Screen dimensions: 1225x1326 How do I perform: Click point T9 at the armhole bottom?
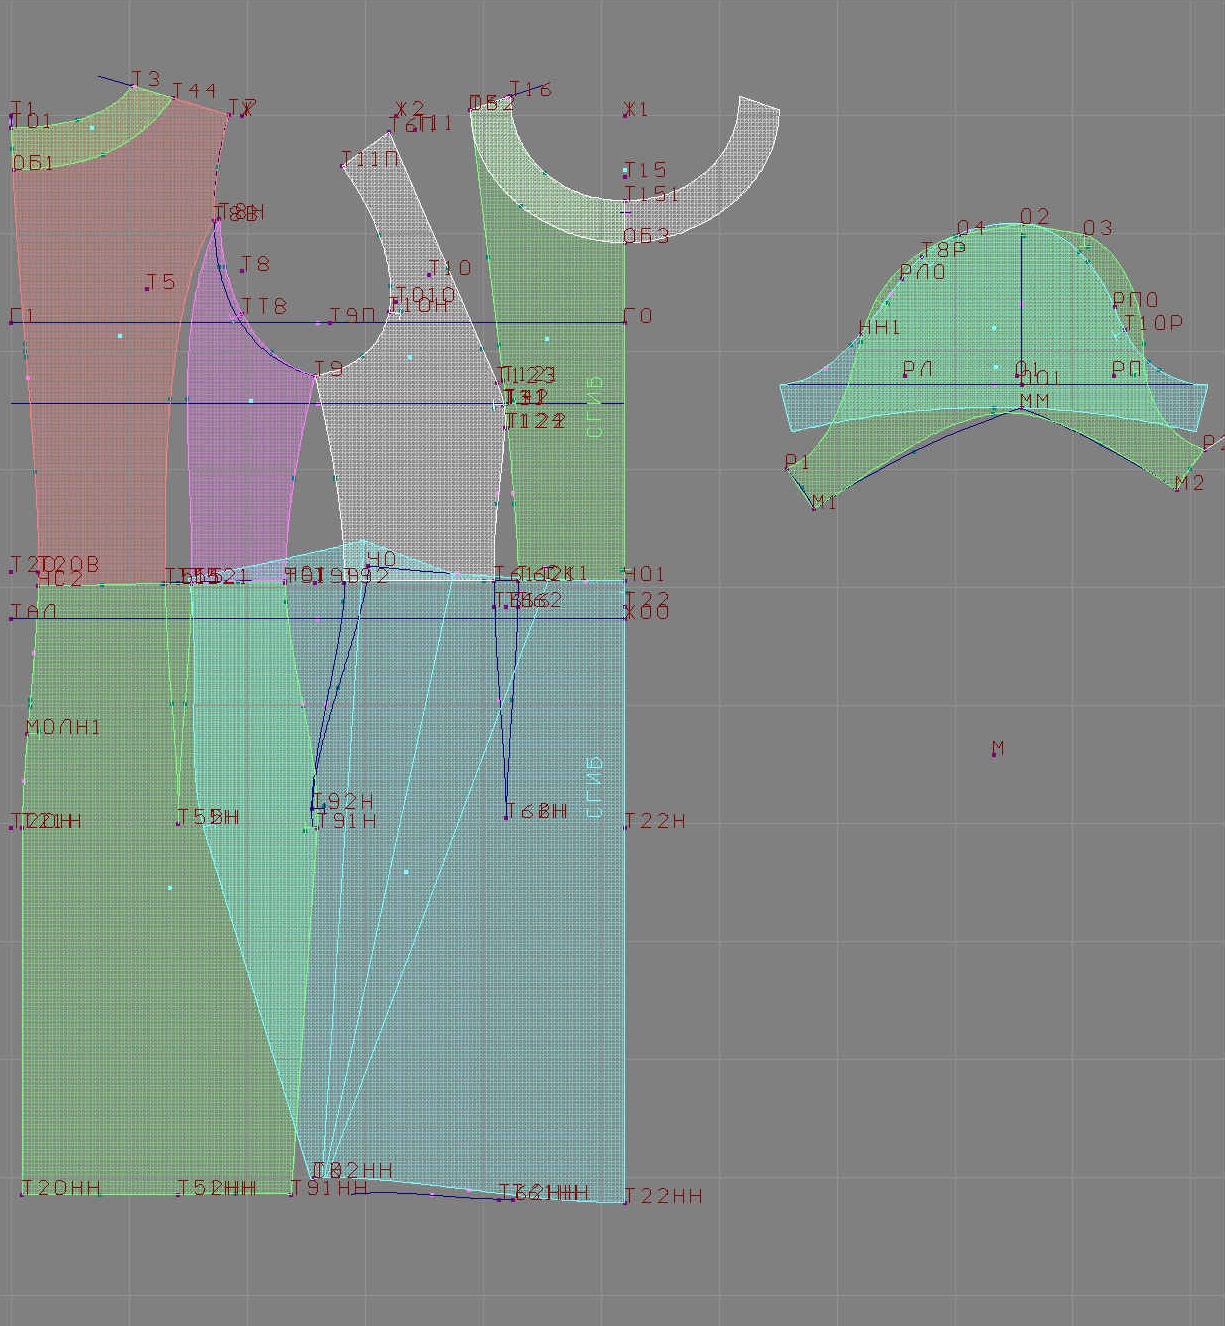(316, 376)
